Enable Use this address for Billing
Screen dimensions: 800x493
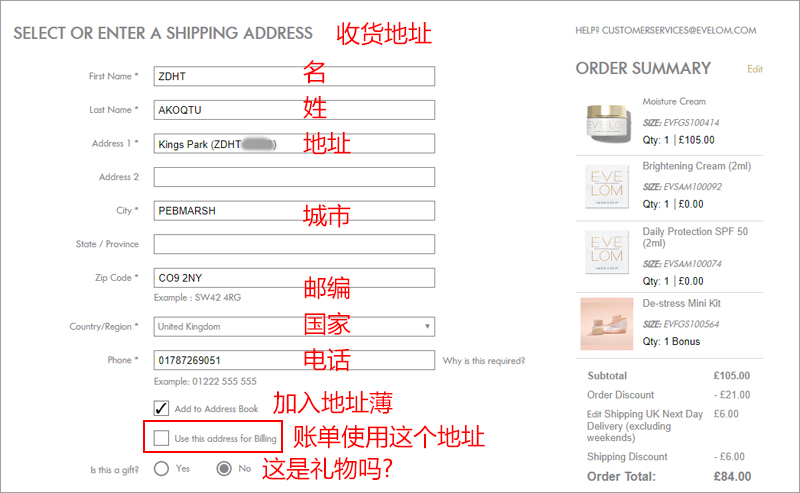click(161, 438)
